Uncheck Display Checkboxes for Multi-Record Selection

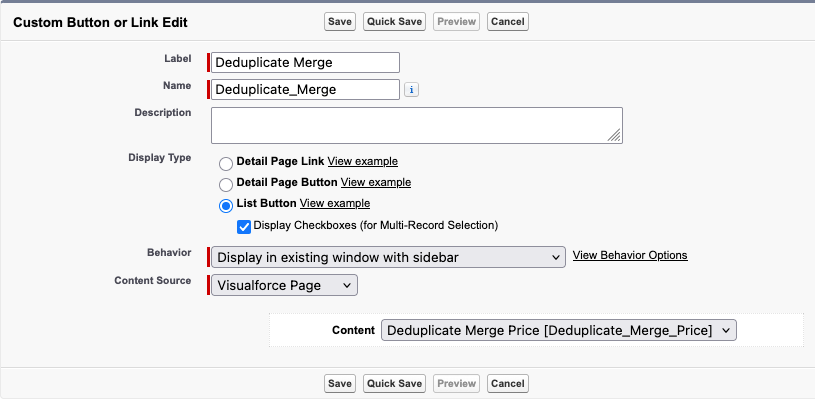click(x=244, y=227)
